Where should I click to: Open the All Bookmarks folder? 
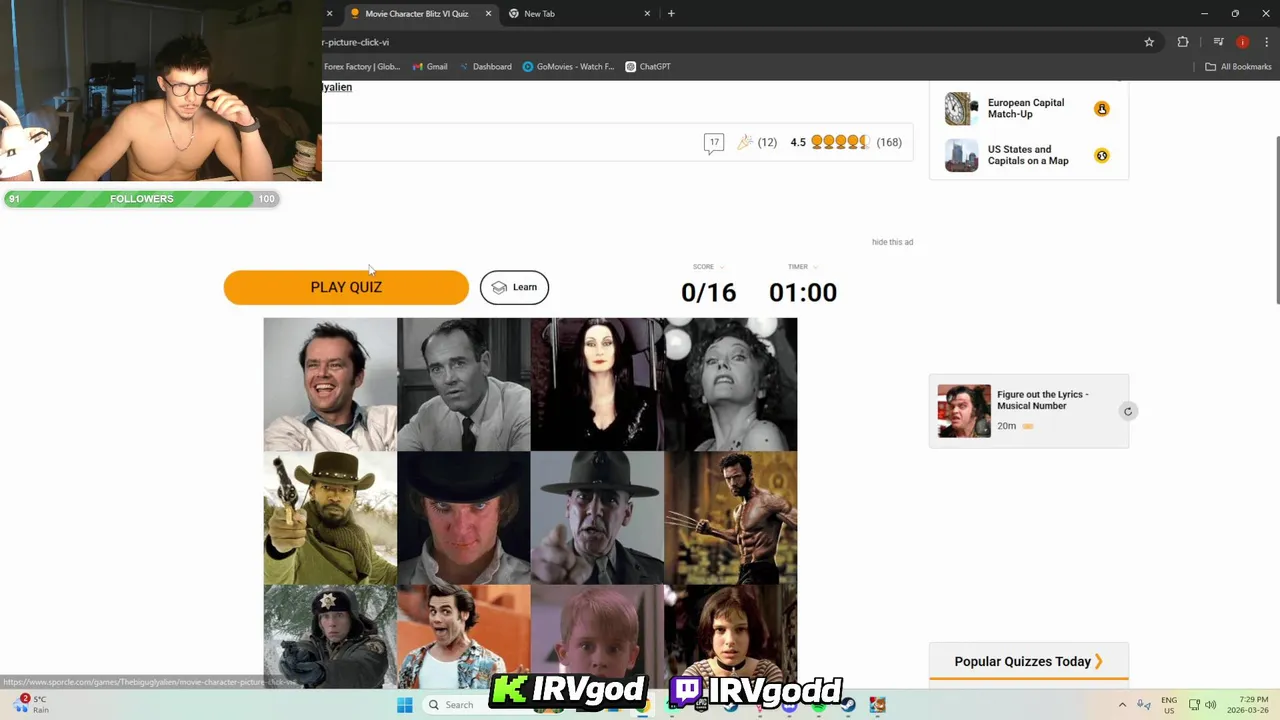(1238, 67)
